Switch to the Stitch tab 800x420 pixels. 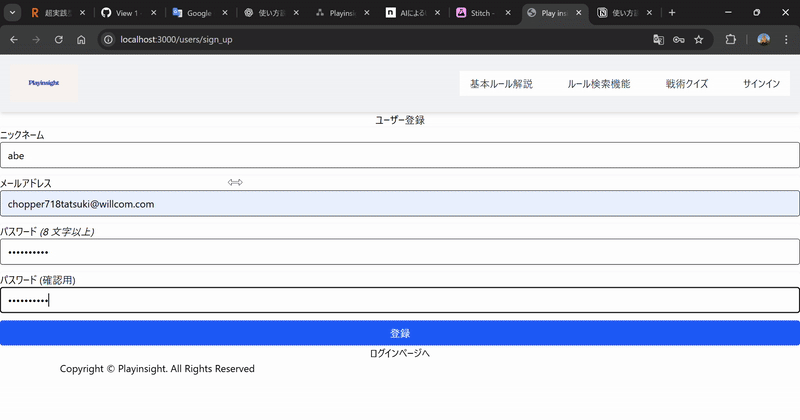coord(477,13)
